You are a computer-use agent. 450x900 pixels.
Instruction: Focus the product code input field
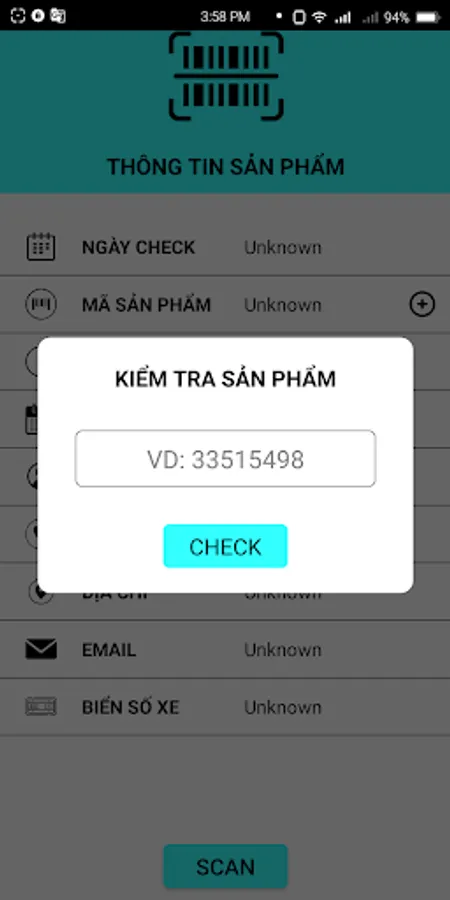point(225,459)
